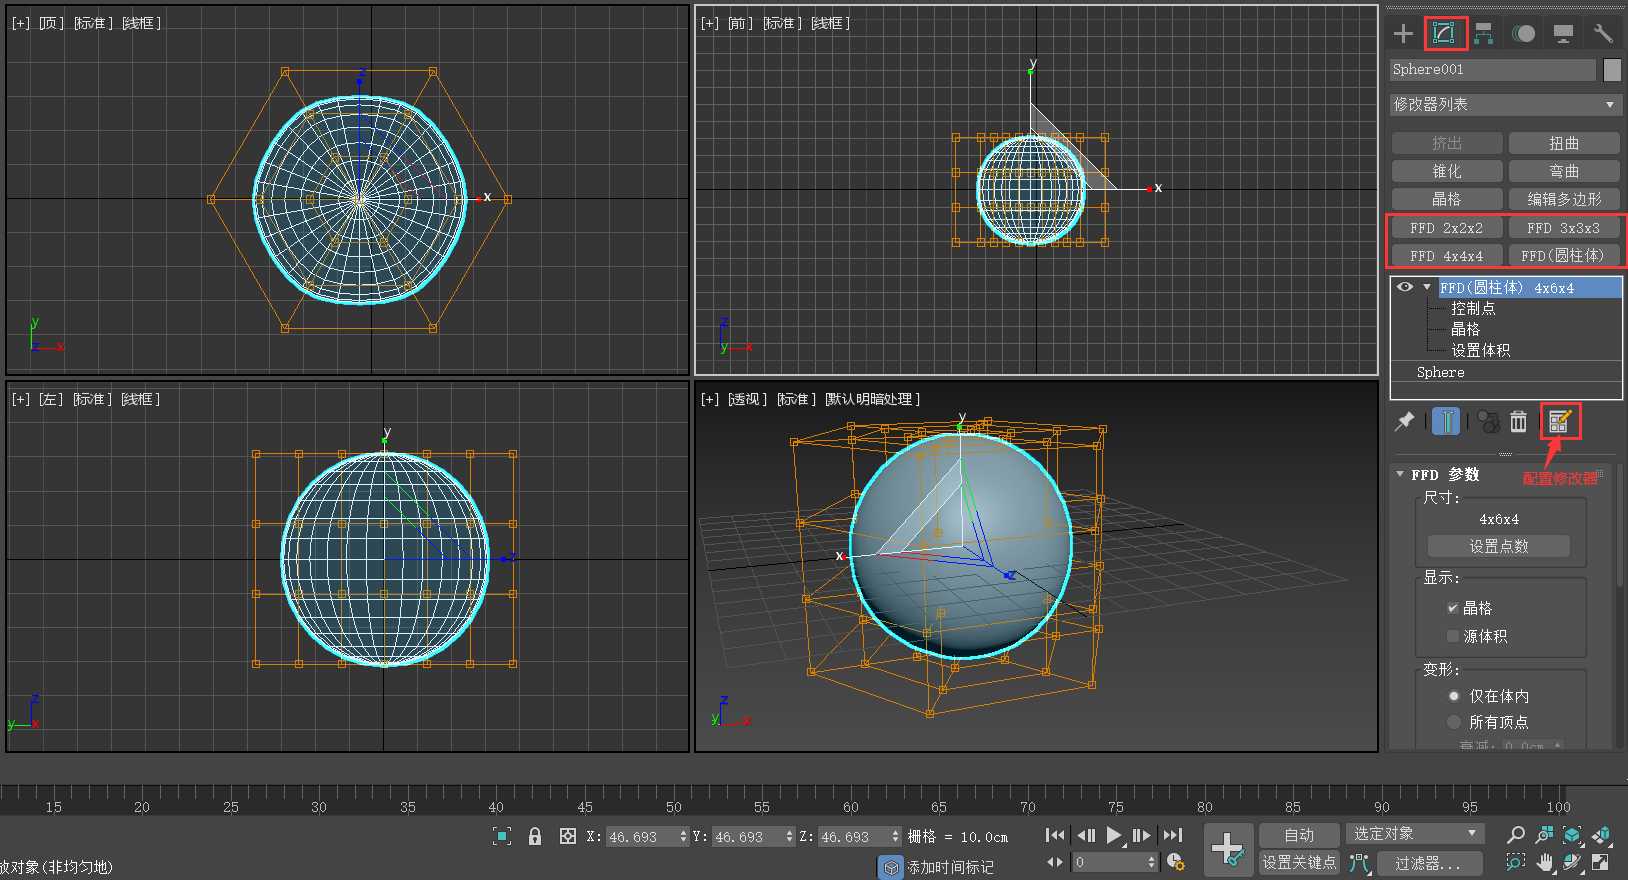
Task: Step to the previous frame
Action: pyautogui.click(x=1085, y=835)
